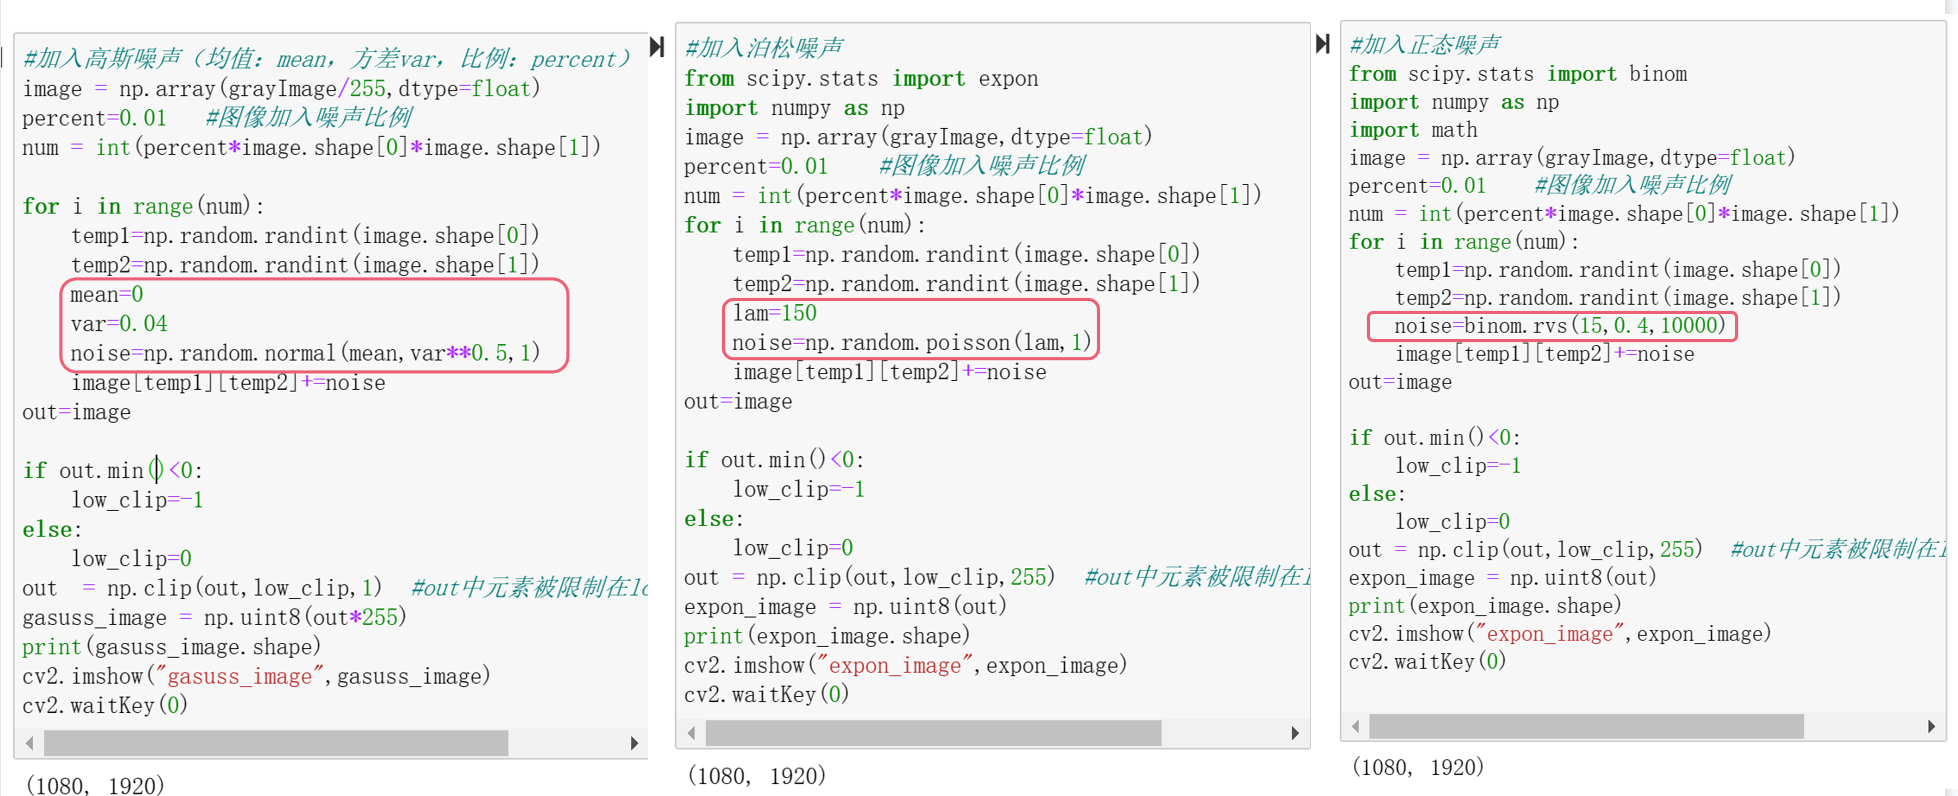Viewport: 1958px width, 796px height.
Task: Click the 'noise=binom.rvs(15,0.4,10000)' line
Action: 1560,326
